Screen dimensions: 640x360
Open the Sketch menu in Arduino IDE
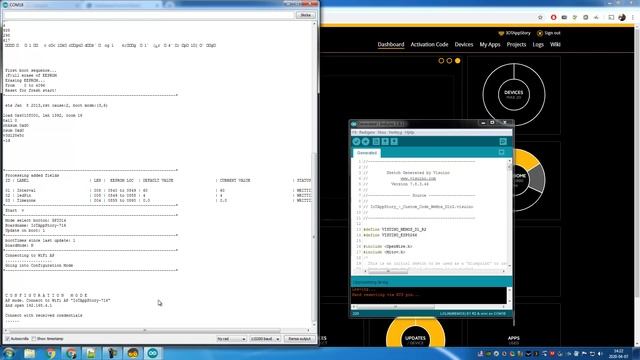coord(382,133)
